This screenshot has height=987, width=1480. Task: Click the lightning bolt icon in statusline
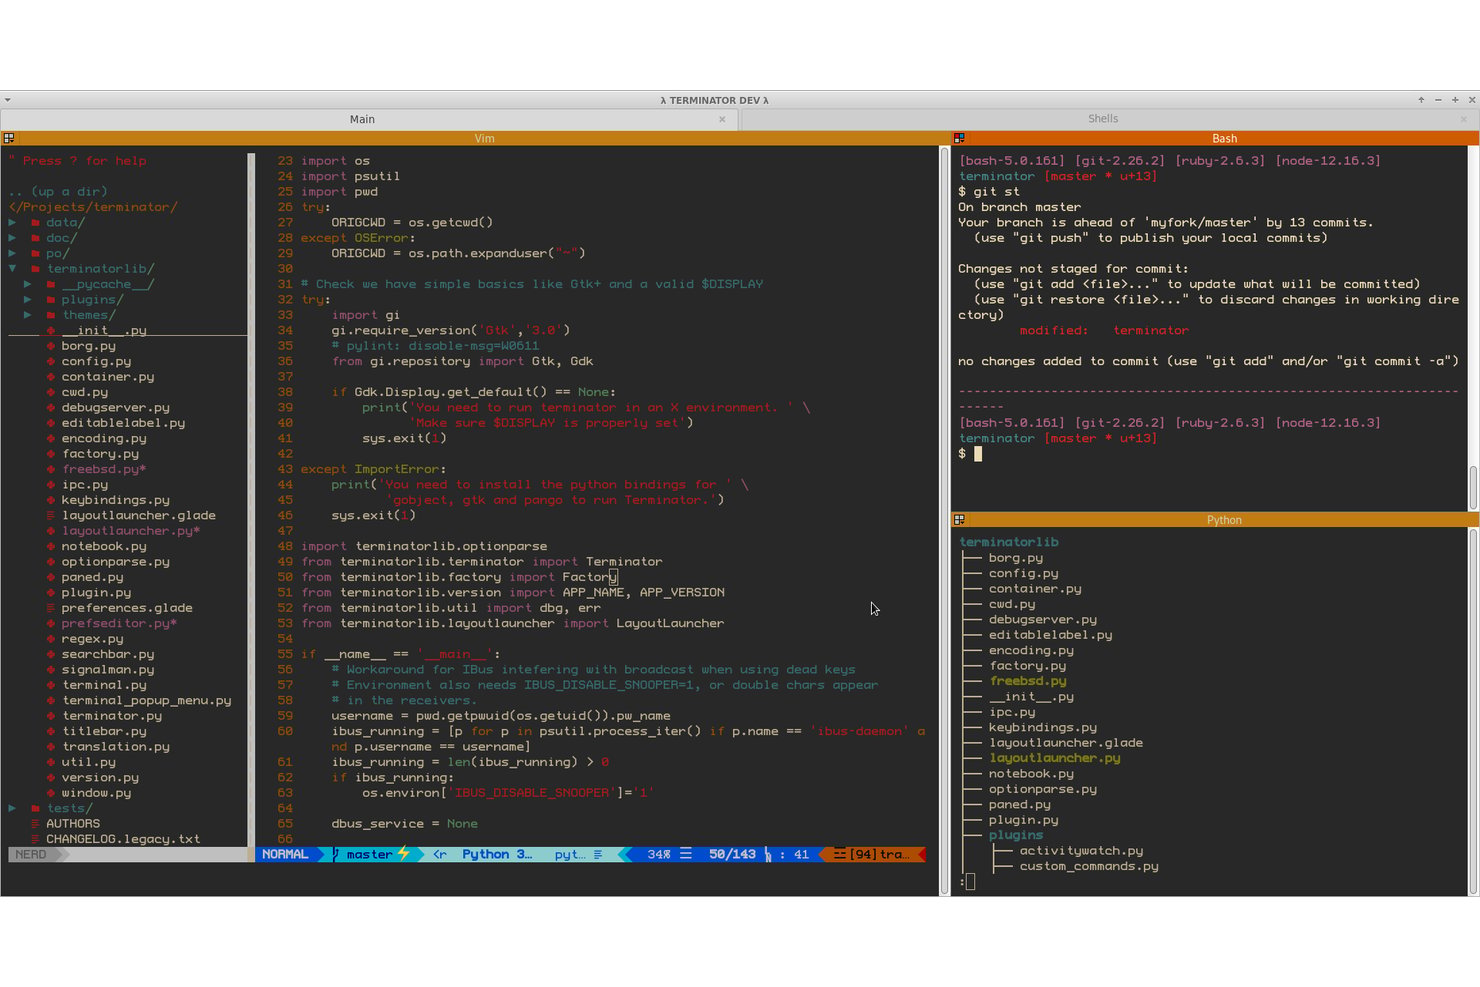pyautogui.click(x=403, y=854)
